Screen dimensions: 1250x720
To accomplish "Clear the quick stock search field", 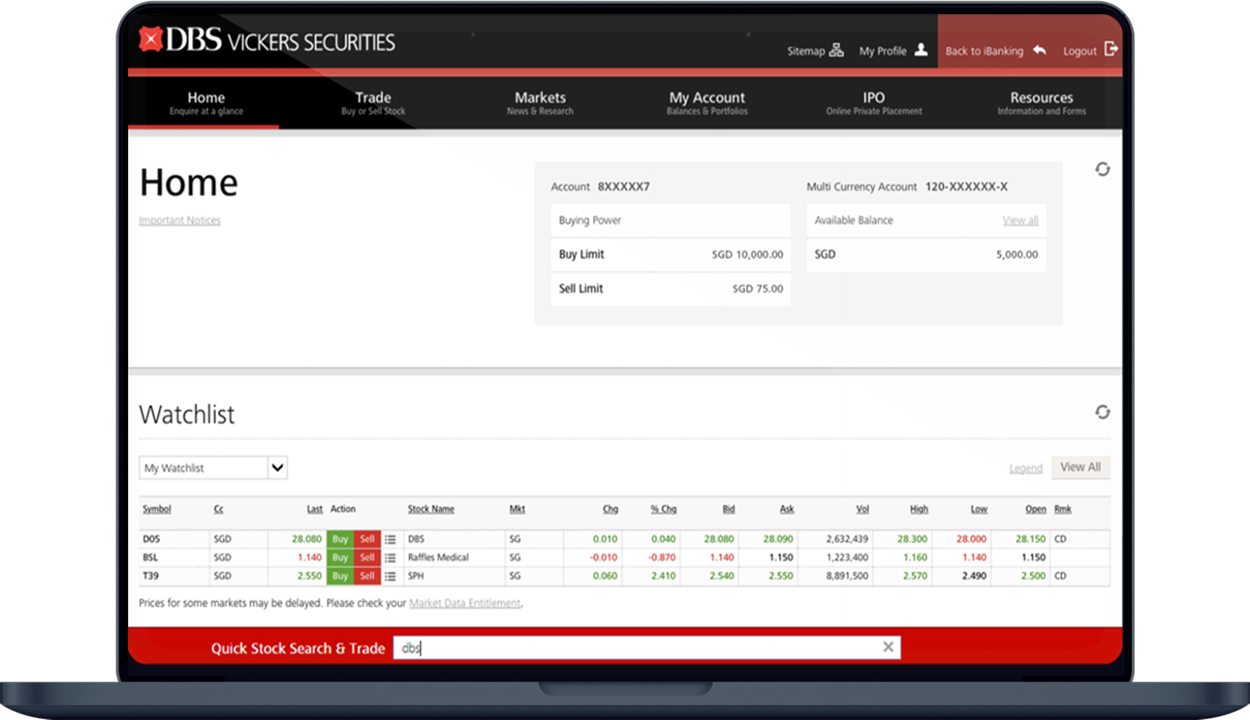I will 888,647.
